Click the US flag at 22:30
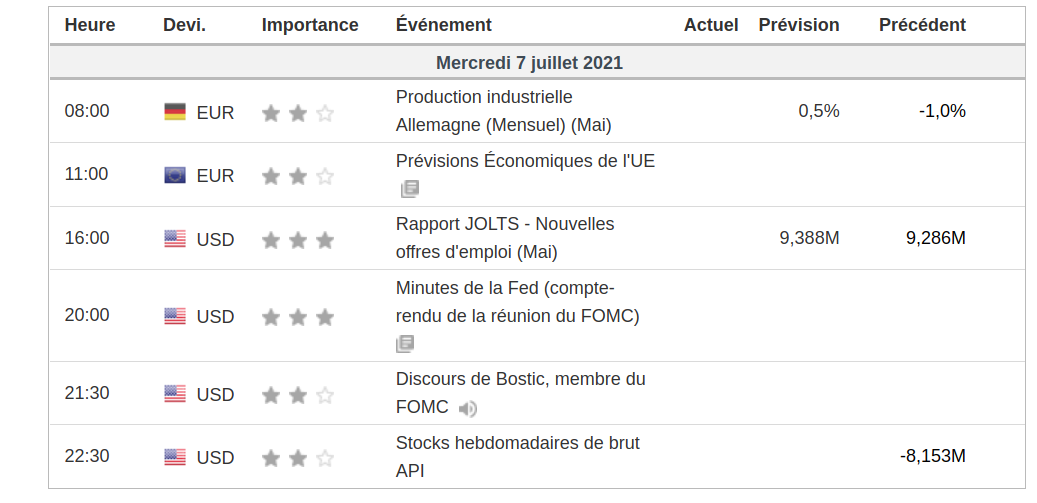The image size is (1037, 503). [x=175, y=457]
